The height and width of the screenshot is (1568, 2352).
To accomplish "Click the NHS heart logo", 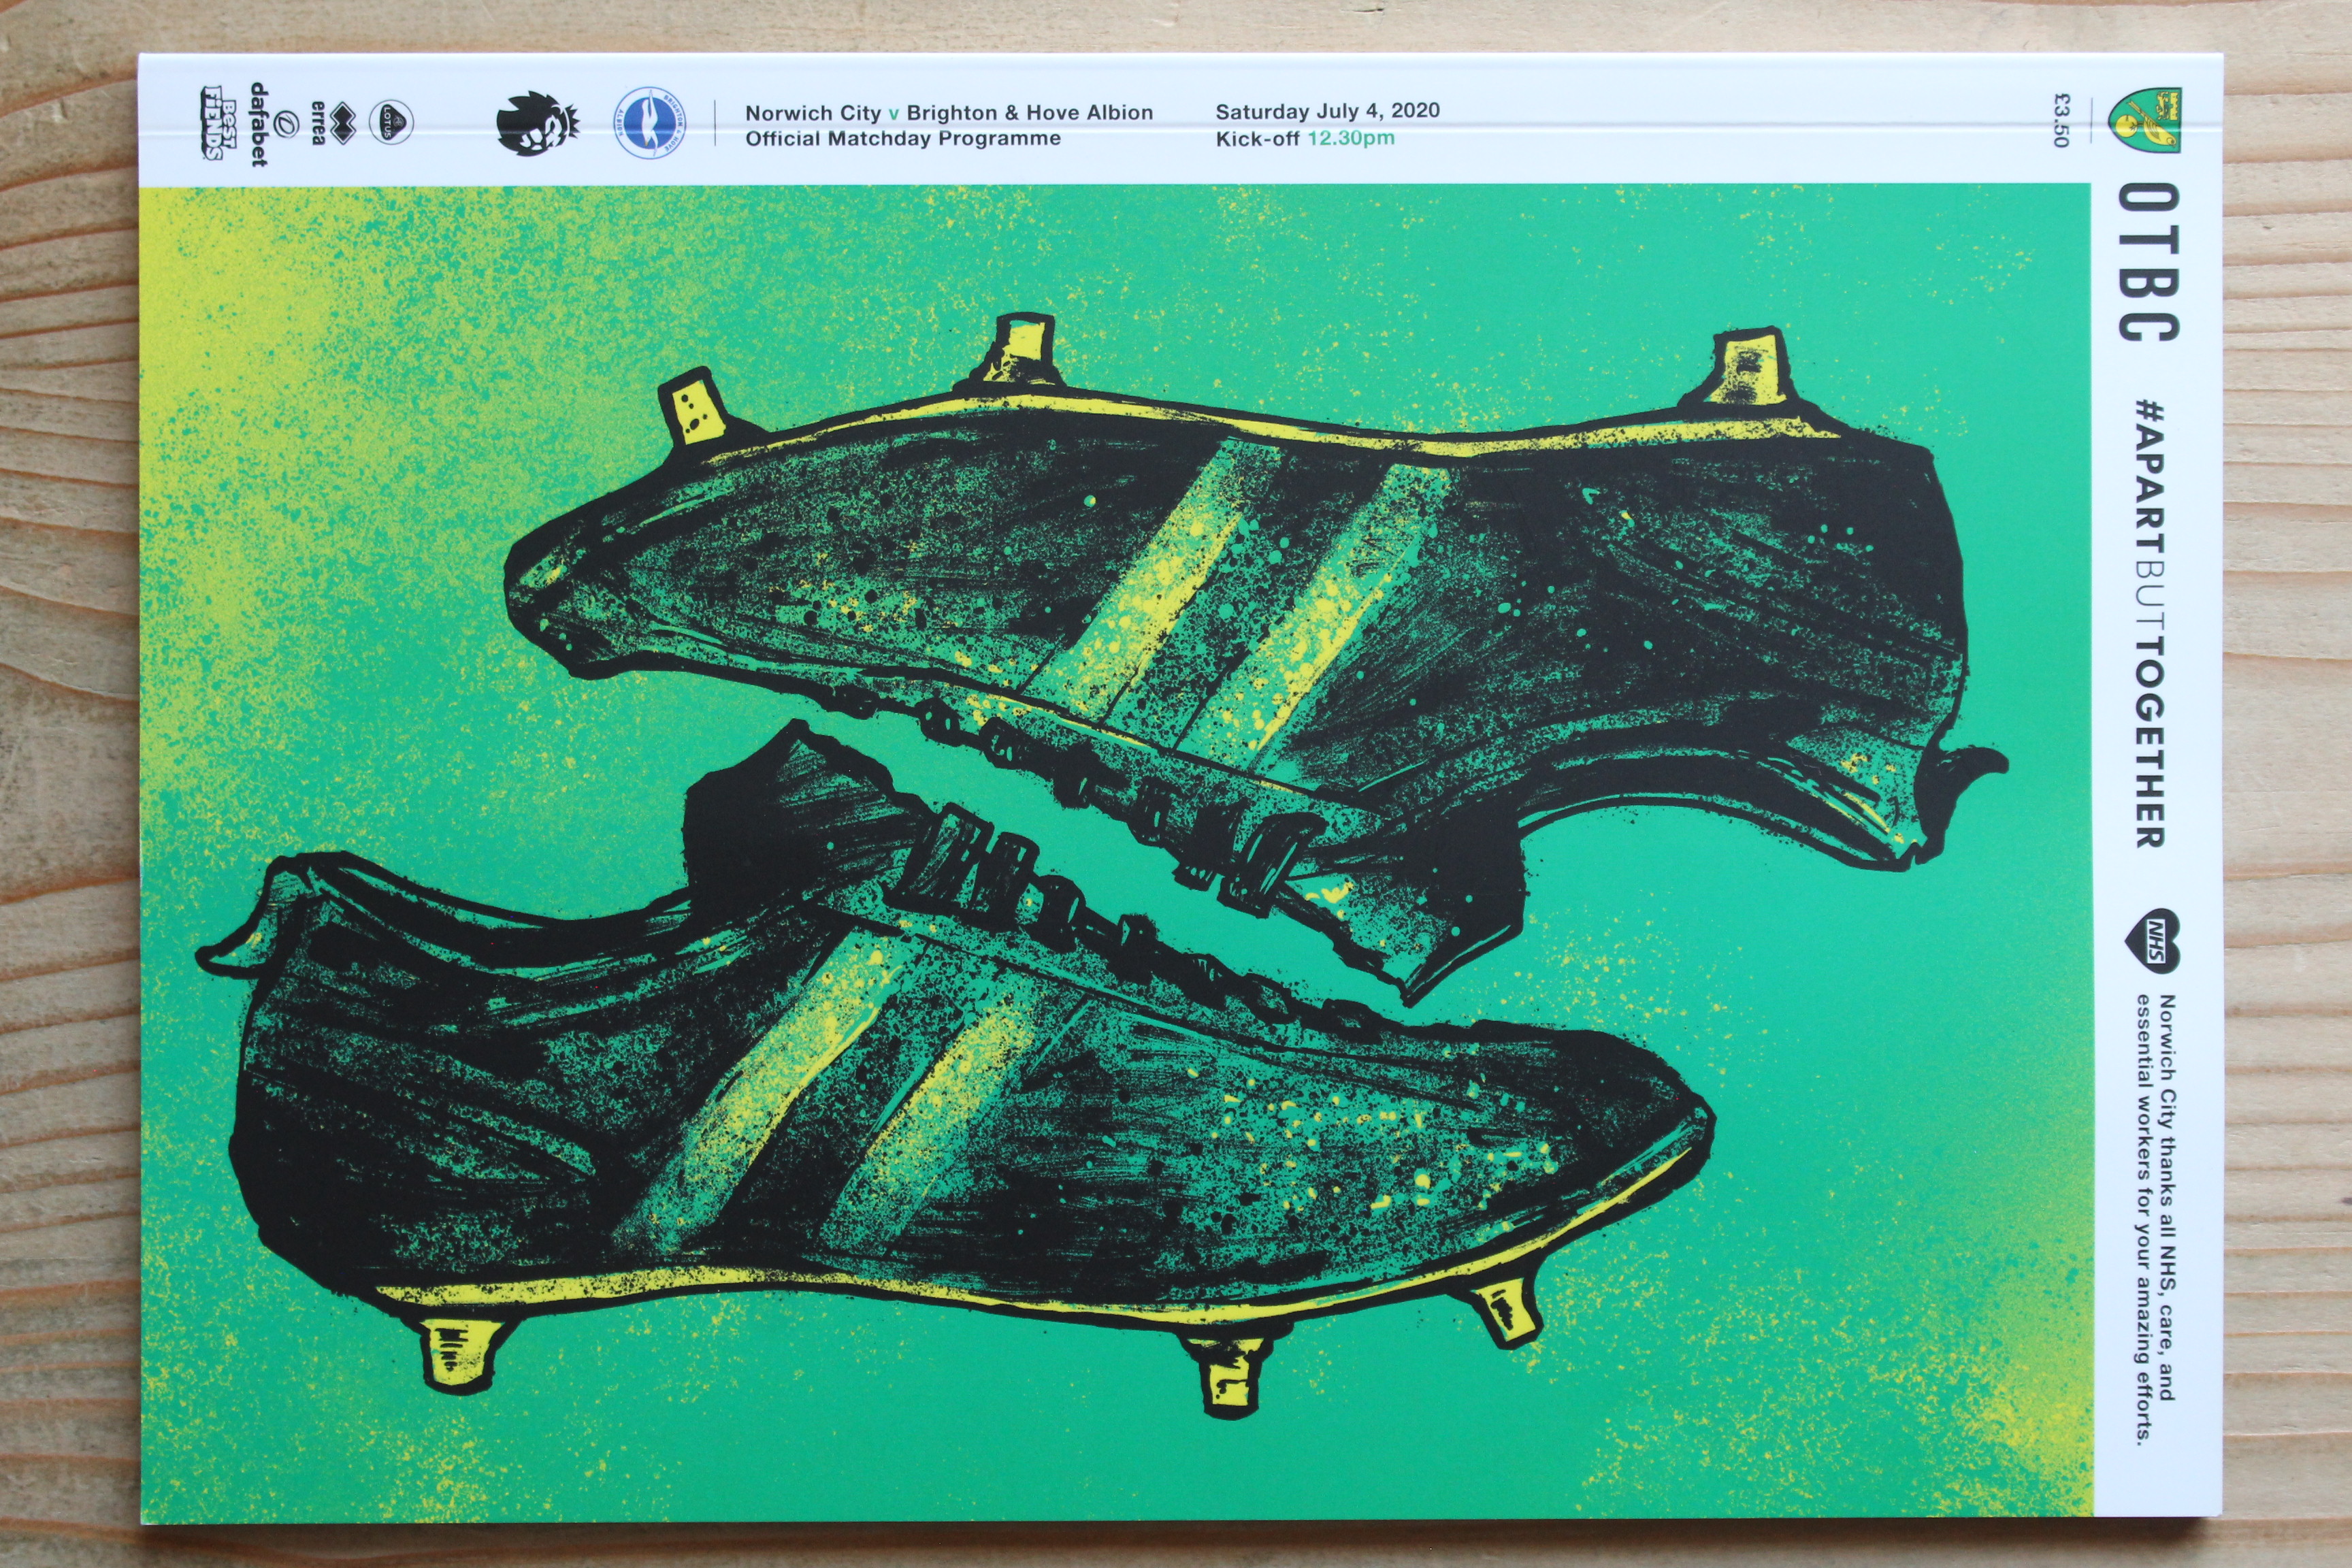I will [2152, 941].
